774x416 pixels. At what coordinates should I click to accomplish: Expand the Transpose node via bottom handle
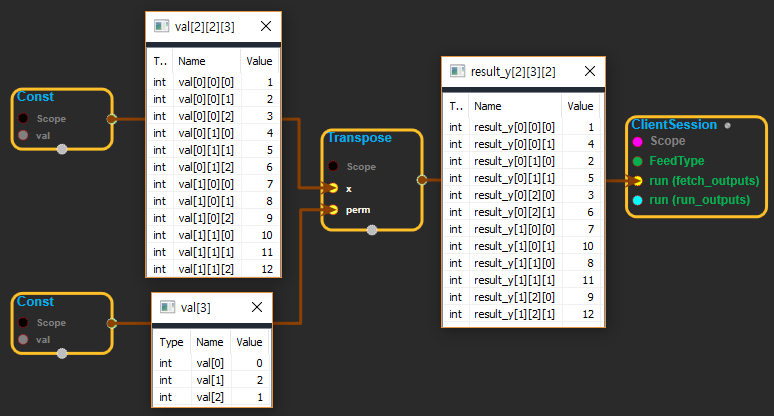[372, 230]
